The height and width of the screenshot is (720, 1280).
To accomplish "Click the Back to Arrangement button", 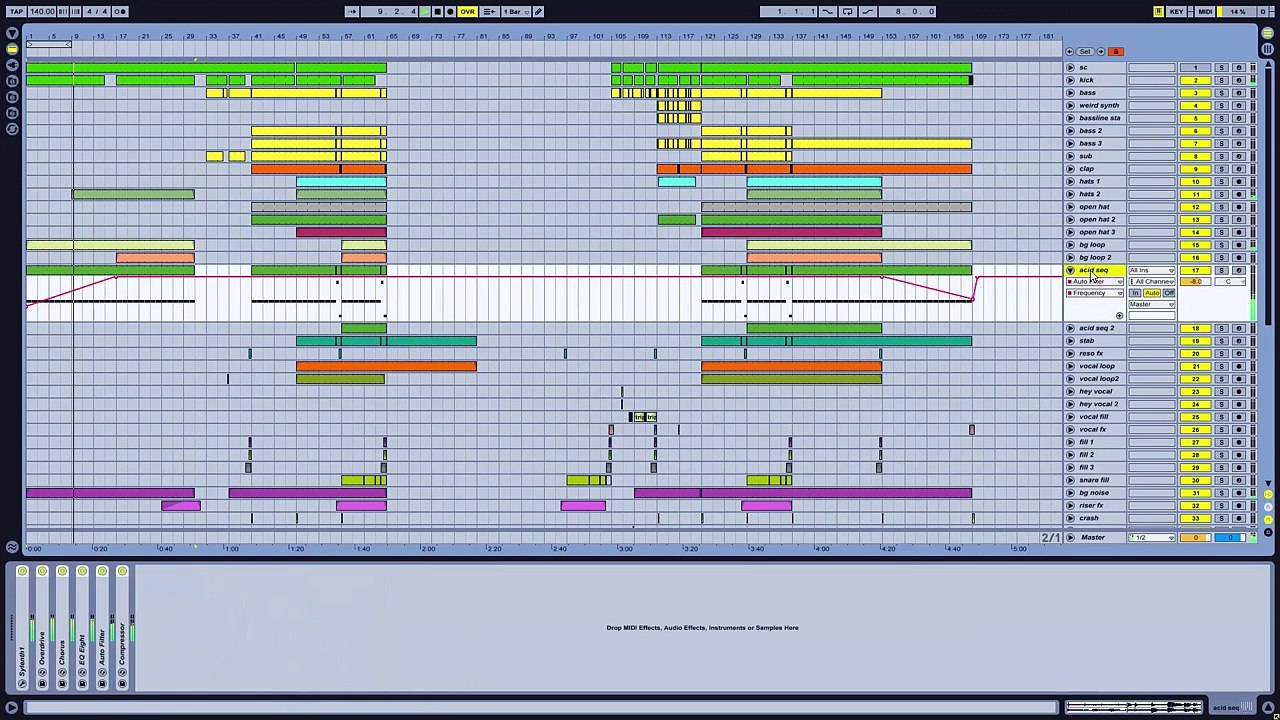I will (x=489, y=11).
